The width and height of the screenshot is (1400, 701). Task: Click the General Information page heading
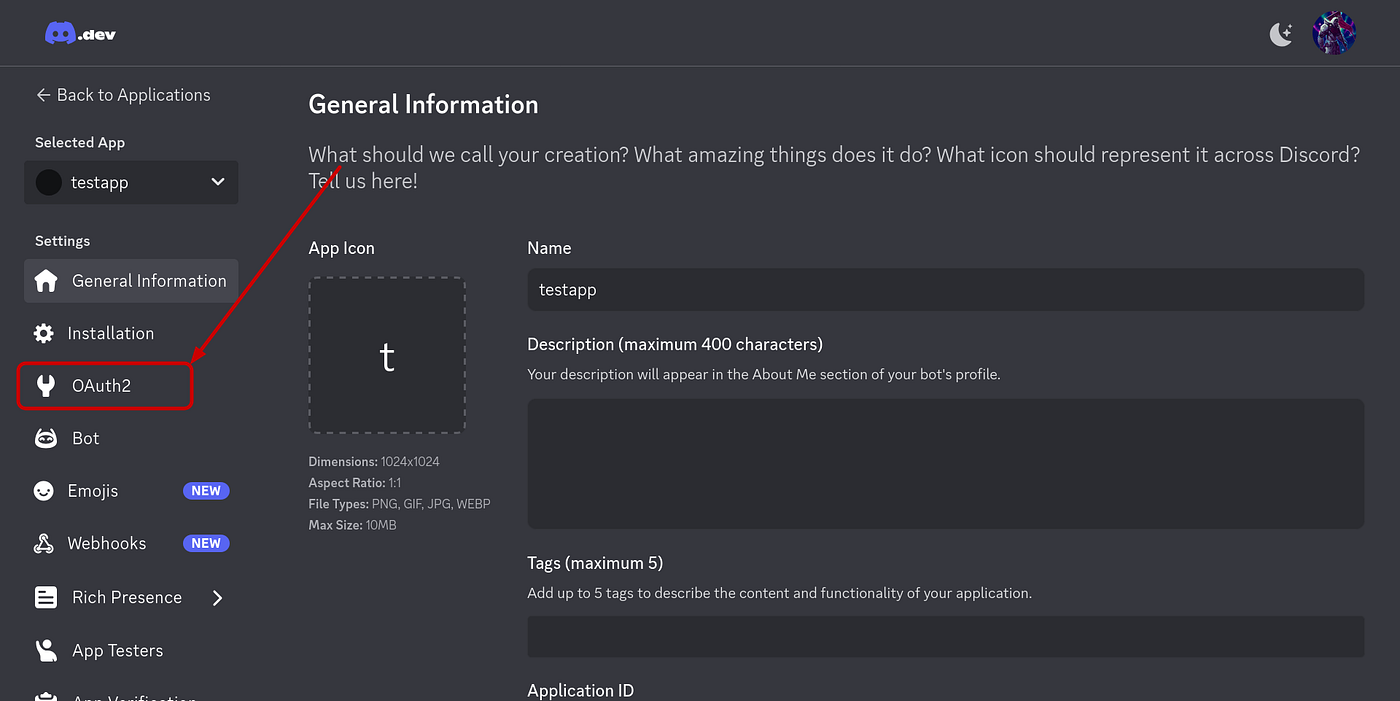423,104
